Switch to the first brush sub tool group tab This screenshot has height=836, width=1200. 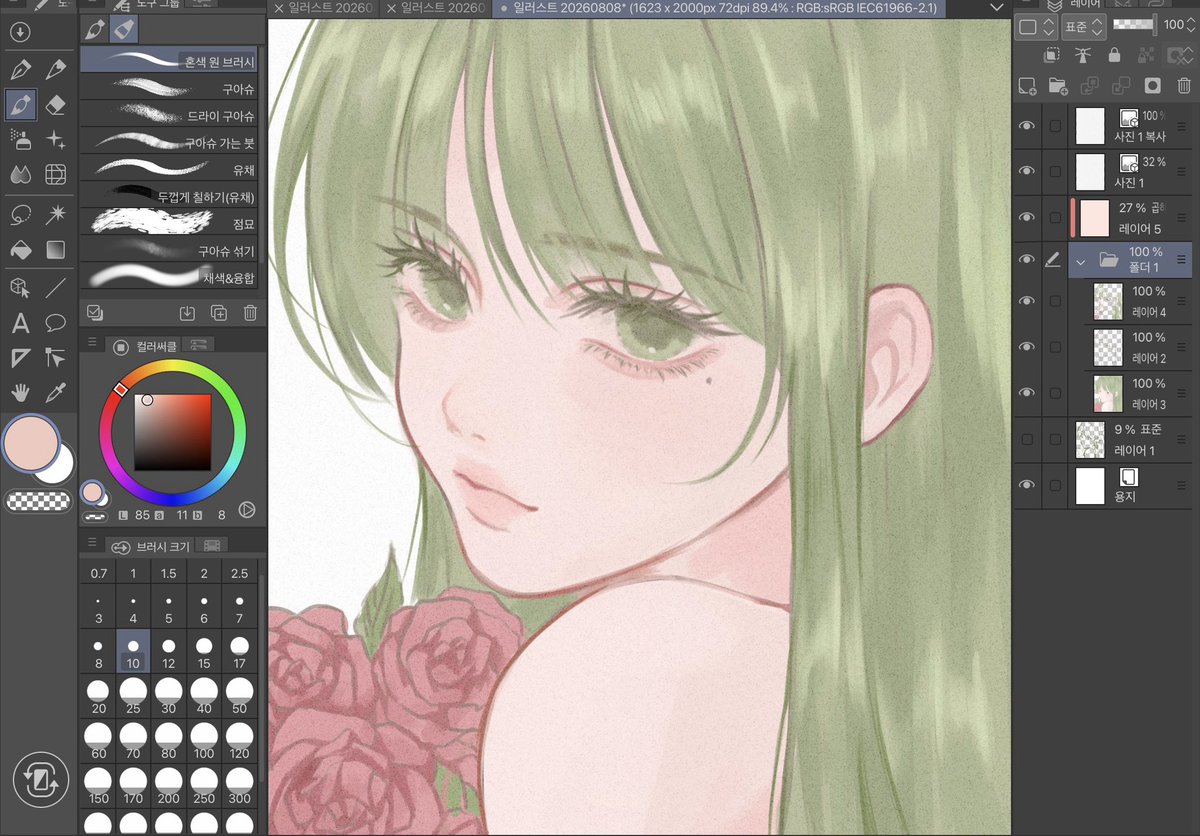tap(94, 29)
